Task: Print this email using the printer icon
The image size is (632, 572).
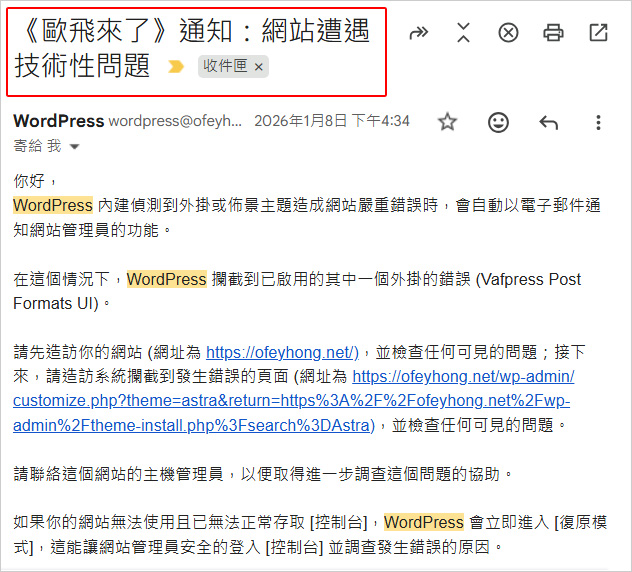Action: coord(553,33)
